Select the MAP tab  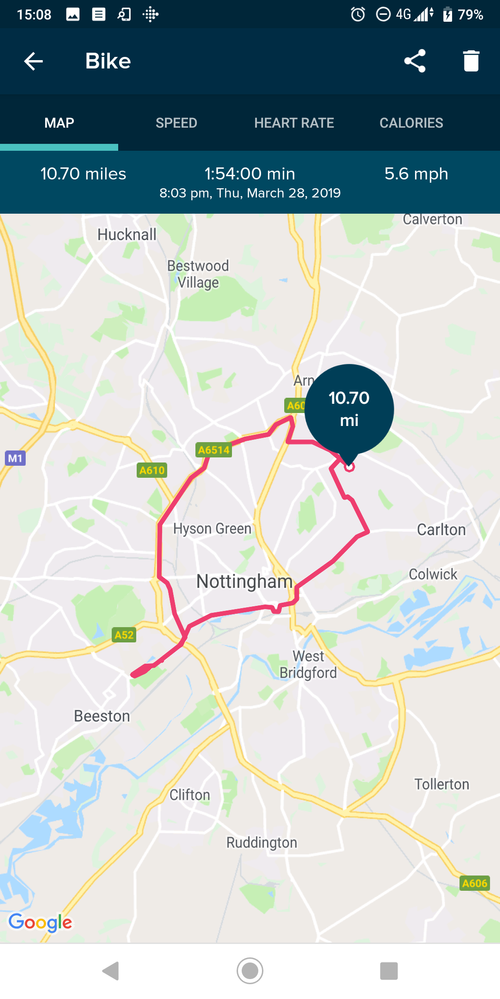59,123
